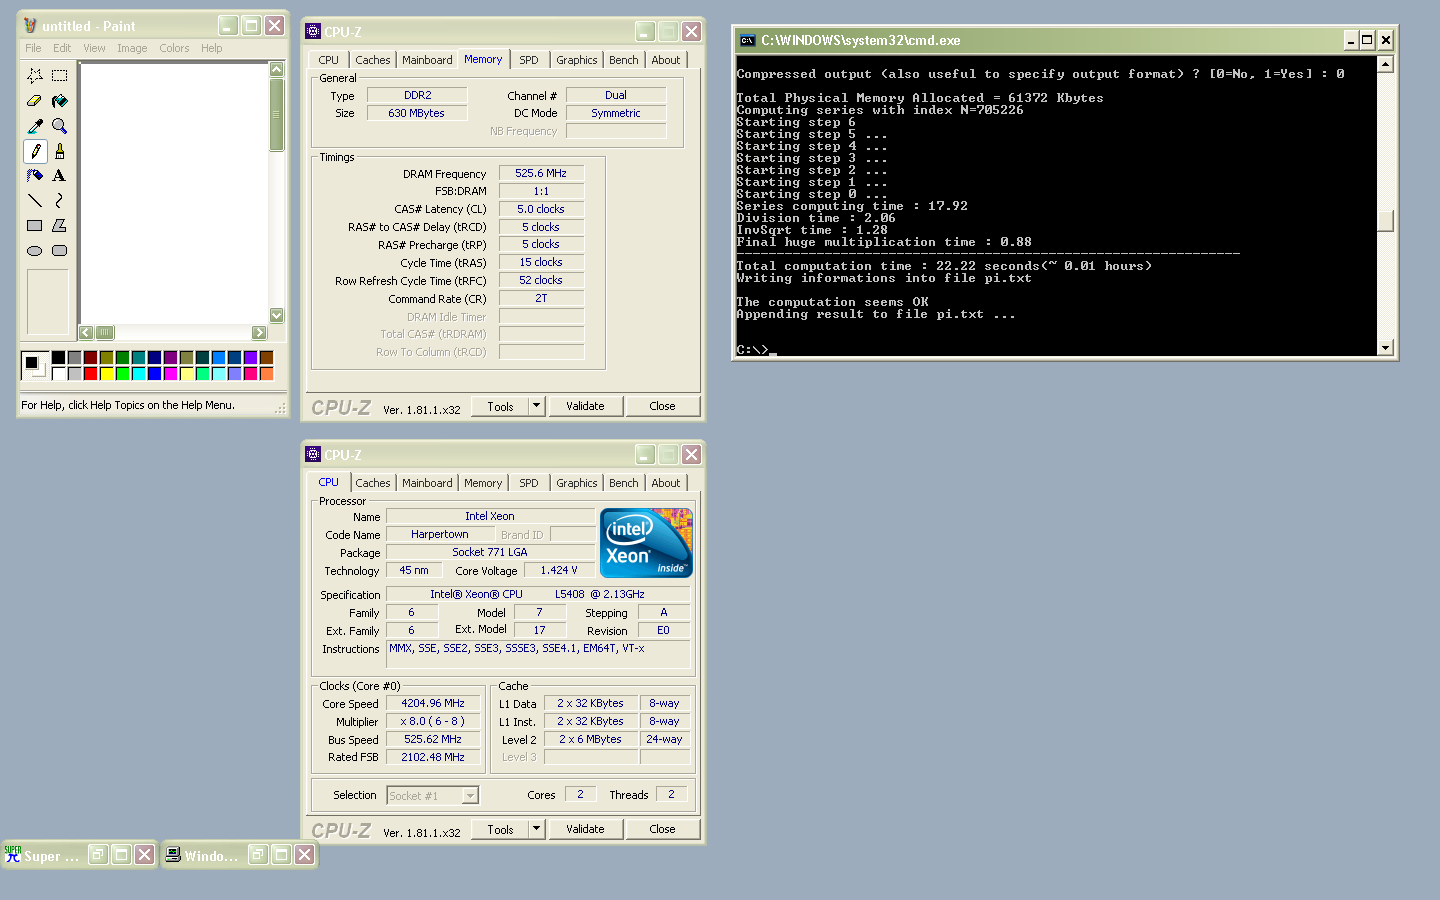Choose the Ellipse tool in Paint
Image resolution: width=1440 pixels, height=900 pixels.
[x=35, y=251]
